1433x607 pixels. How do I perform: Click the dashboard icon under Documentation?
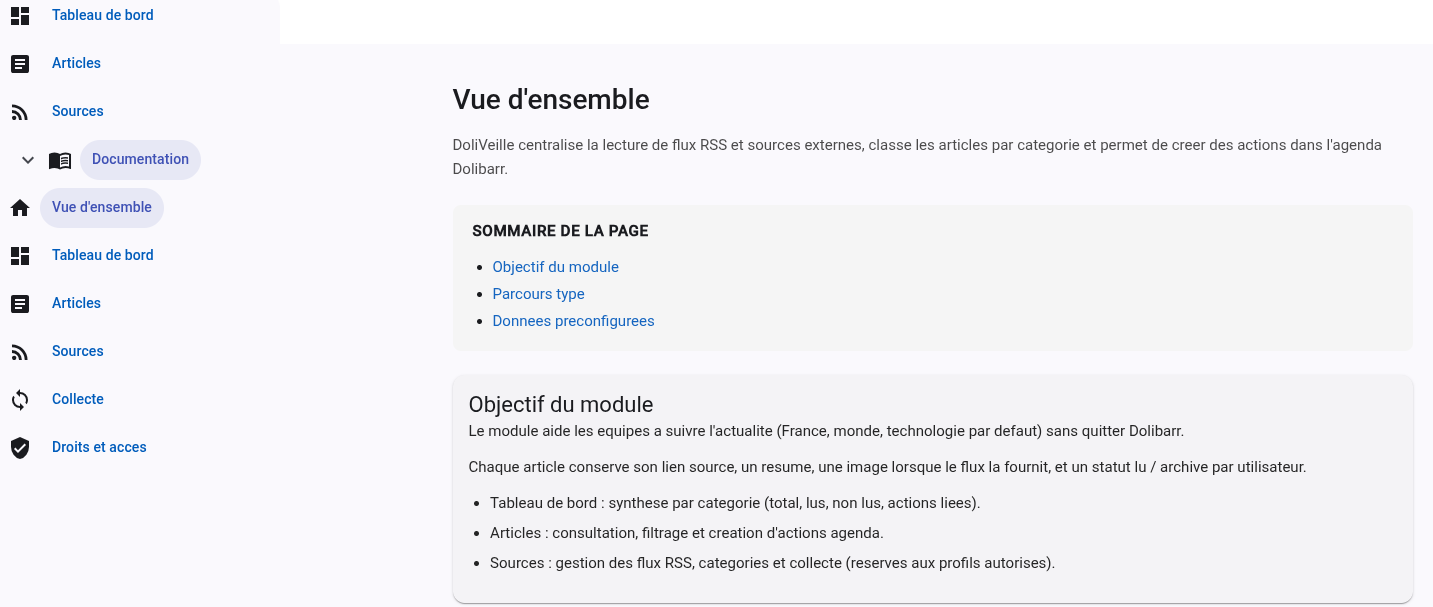[20, 256]
